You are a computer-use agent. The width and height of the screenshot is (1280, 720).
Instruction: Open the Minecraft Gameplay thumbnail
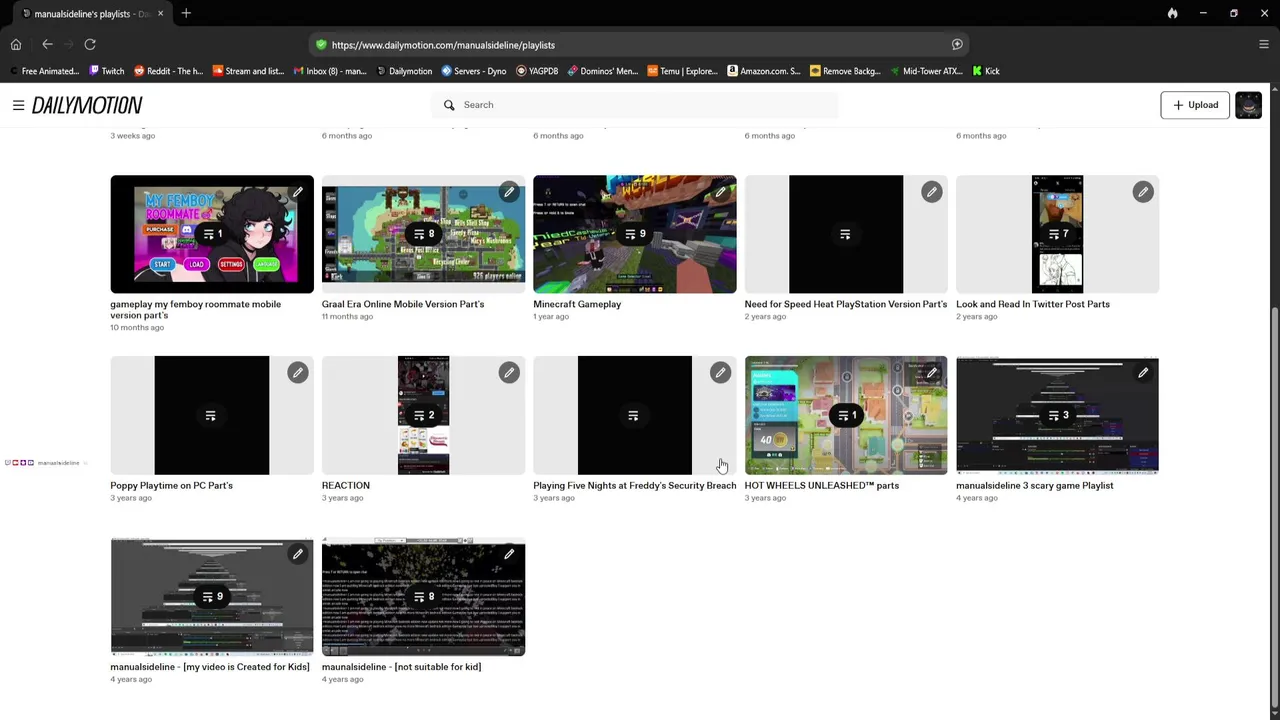(635, 234)
